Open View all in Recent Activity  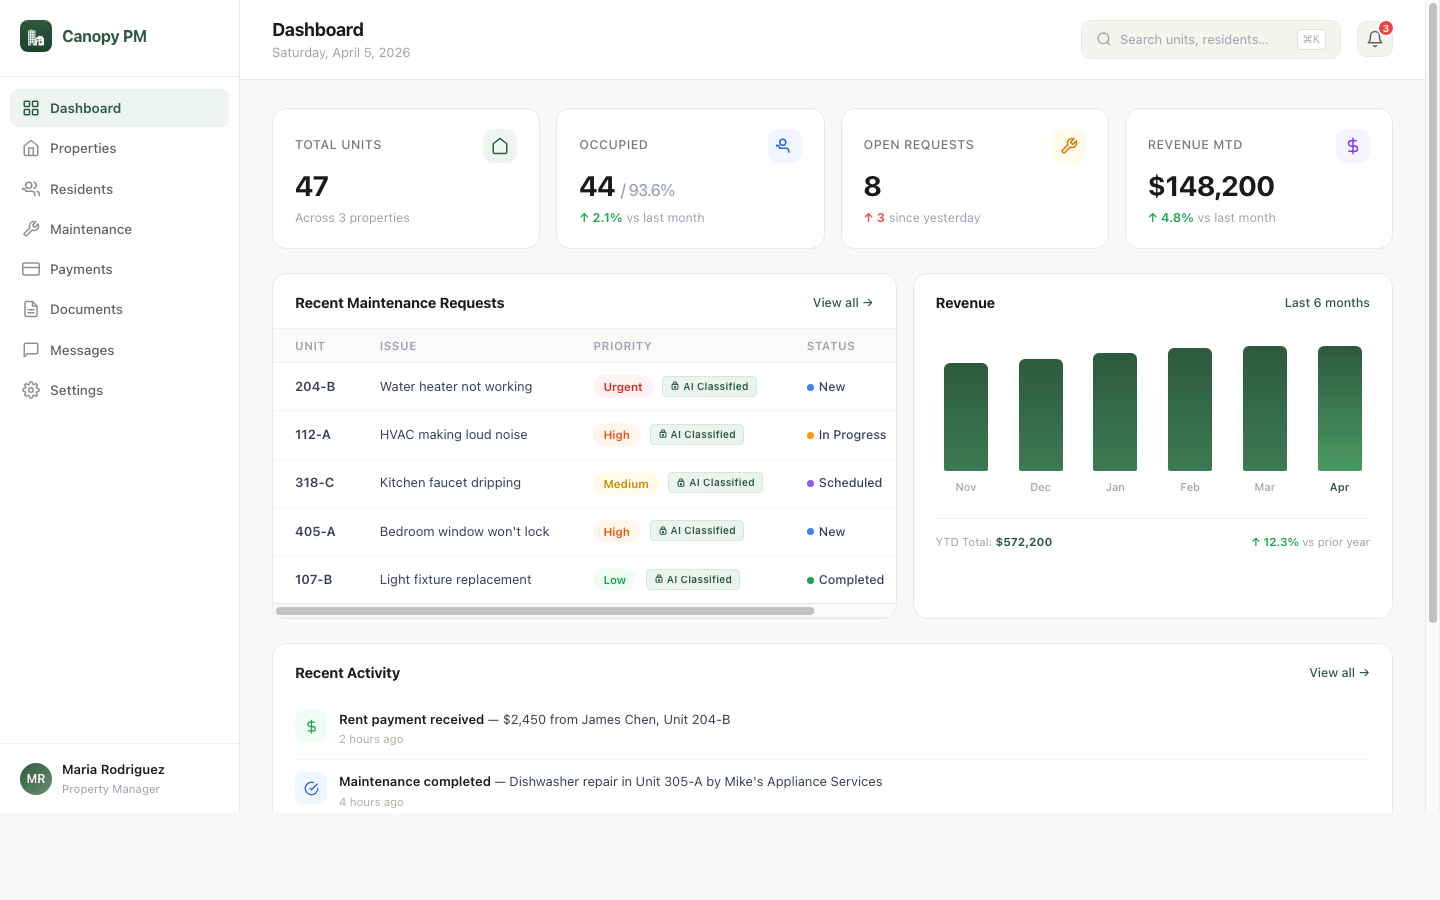tap(1338, 672)
